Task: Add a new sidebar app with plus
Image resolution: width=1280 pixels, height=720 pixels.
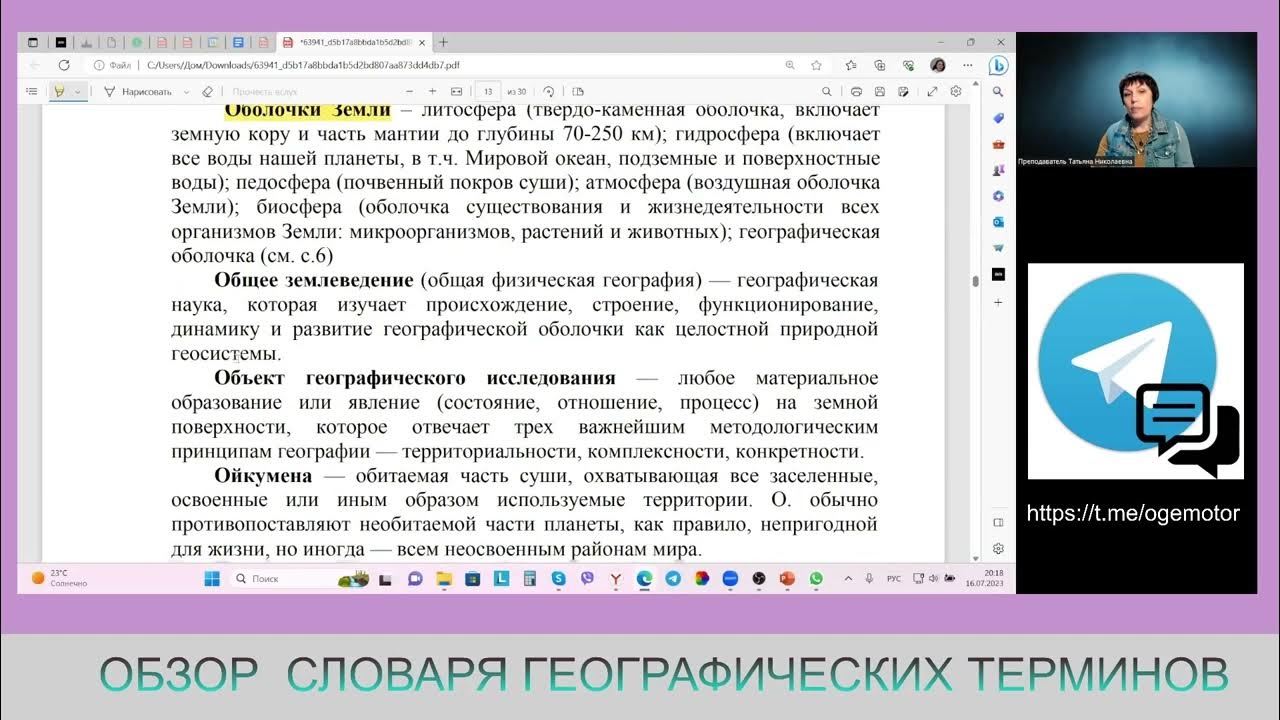Action: click(998, 302)
